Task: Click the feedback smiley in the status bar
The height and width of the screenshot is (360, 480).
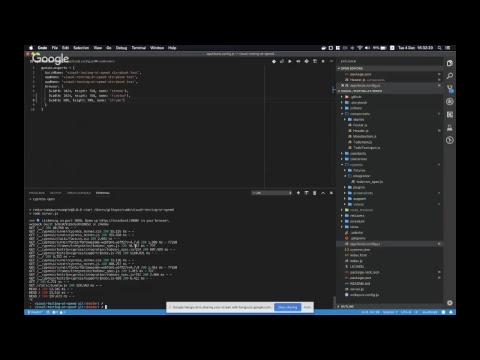Action: point(443,312)
